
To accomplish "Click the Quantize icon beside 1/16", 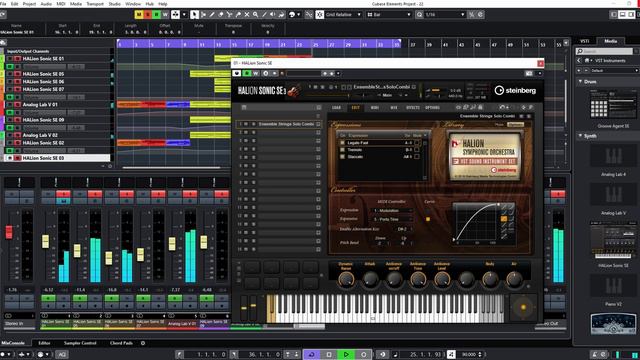I will click(x=419, y=15).
